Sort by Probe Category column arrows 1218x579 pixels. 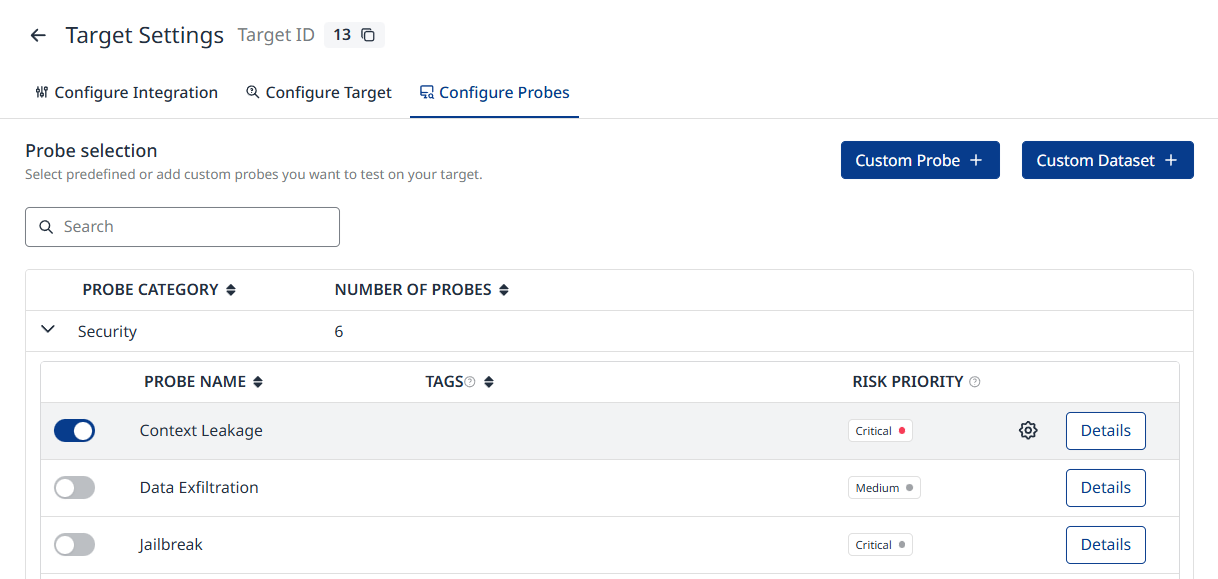pos(231,290)
